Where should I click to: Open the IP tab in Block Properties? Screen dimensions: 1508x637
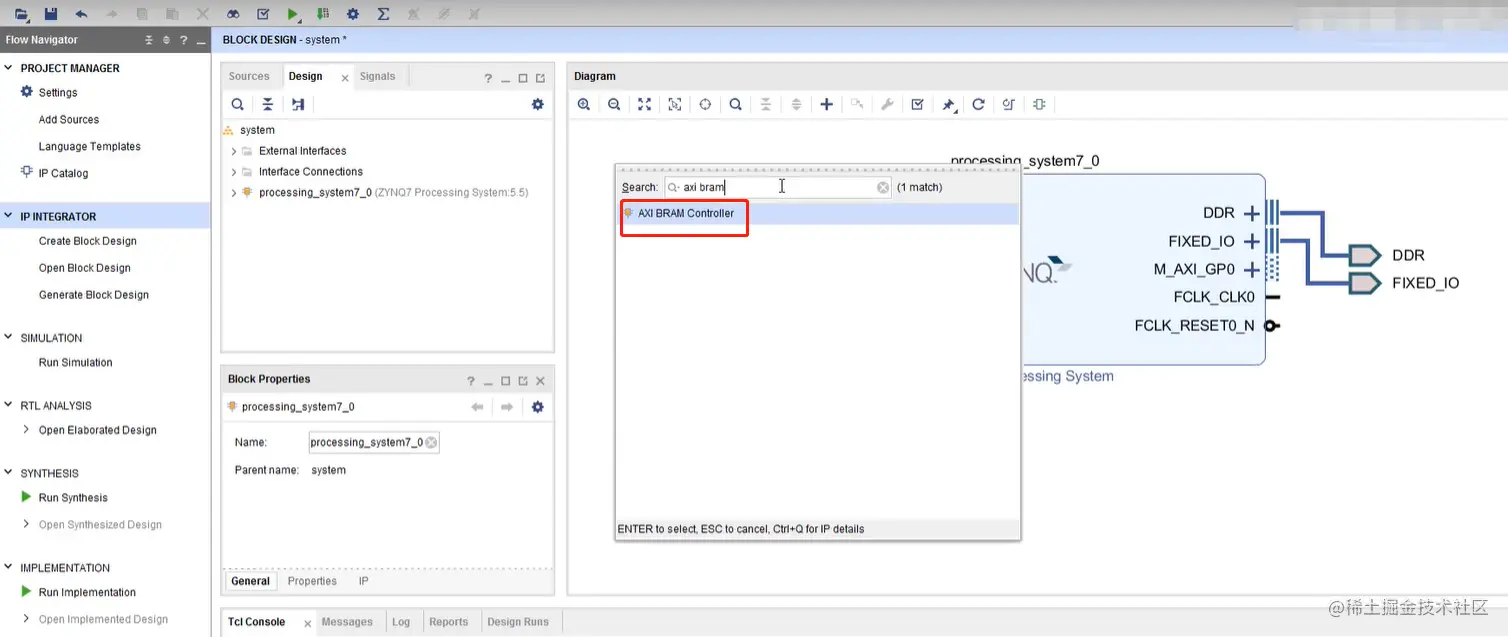364,581
